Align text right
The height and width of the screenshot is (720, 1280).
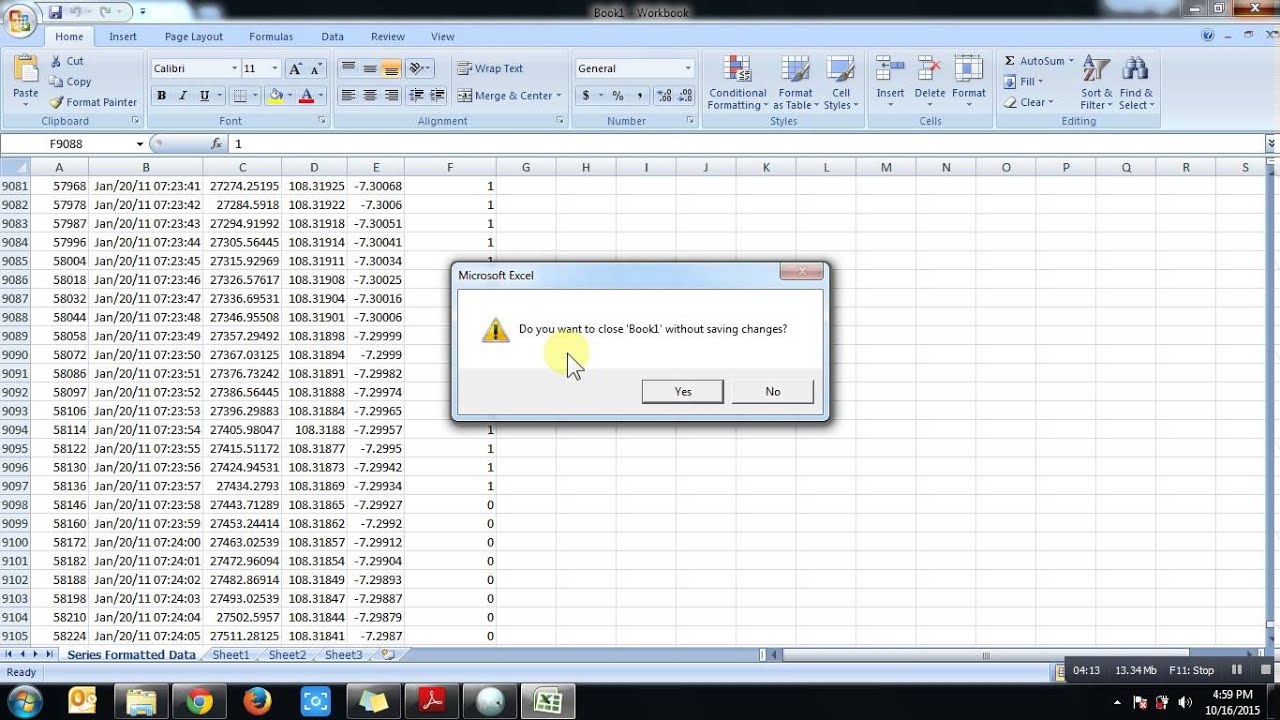(x=391, y=96)
